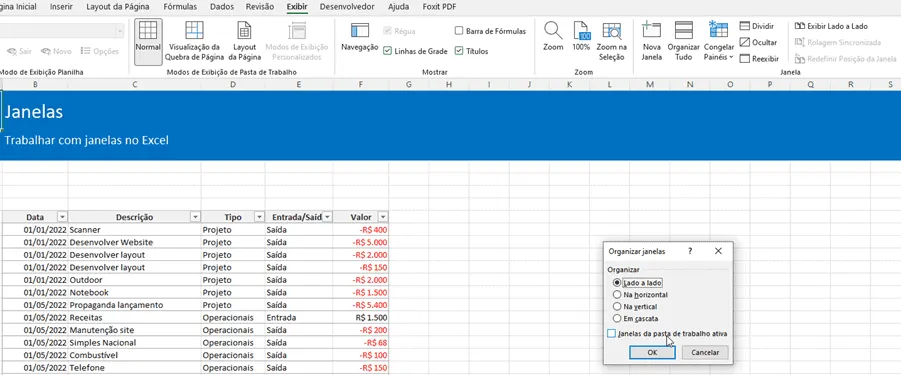
Task: Click value cell -R$ 68
Action: [x=361, y=342]
